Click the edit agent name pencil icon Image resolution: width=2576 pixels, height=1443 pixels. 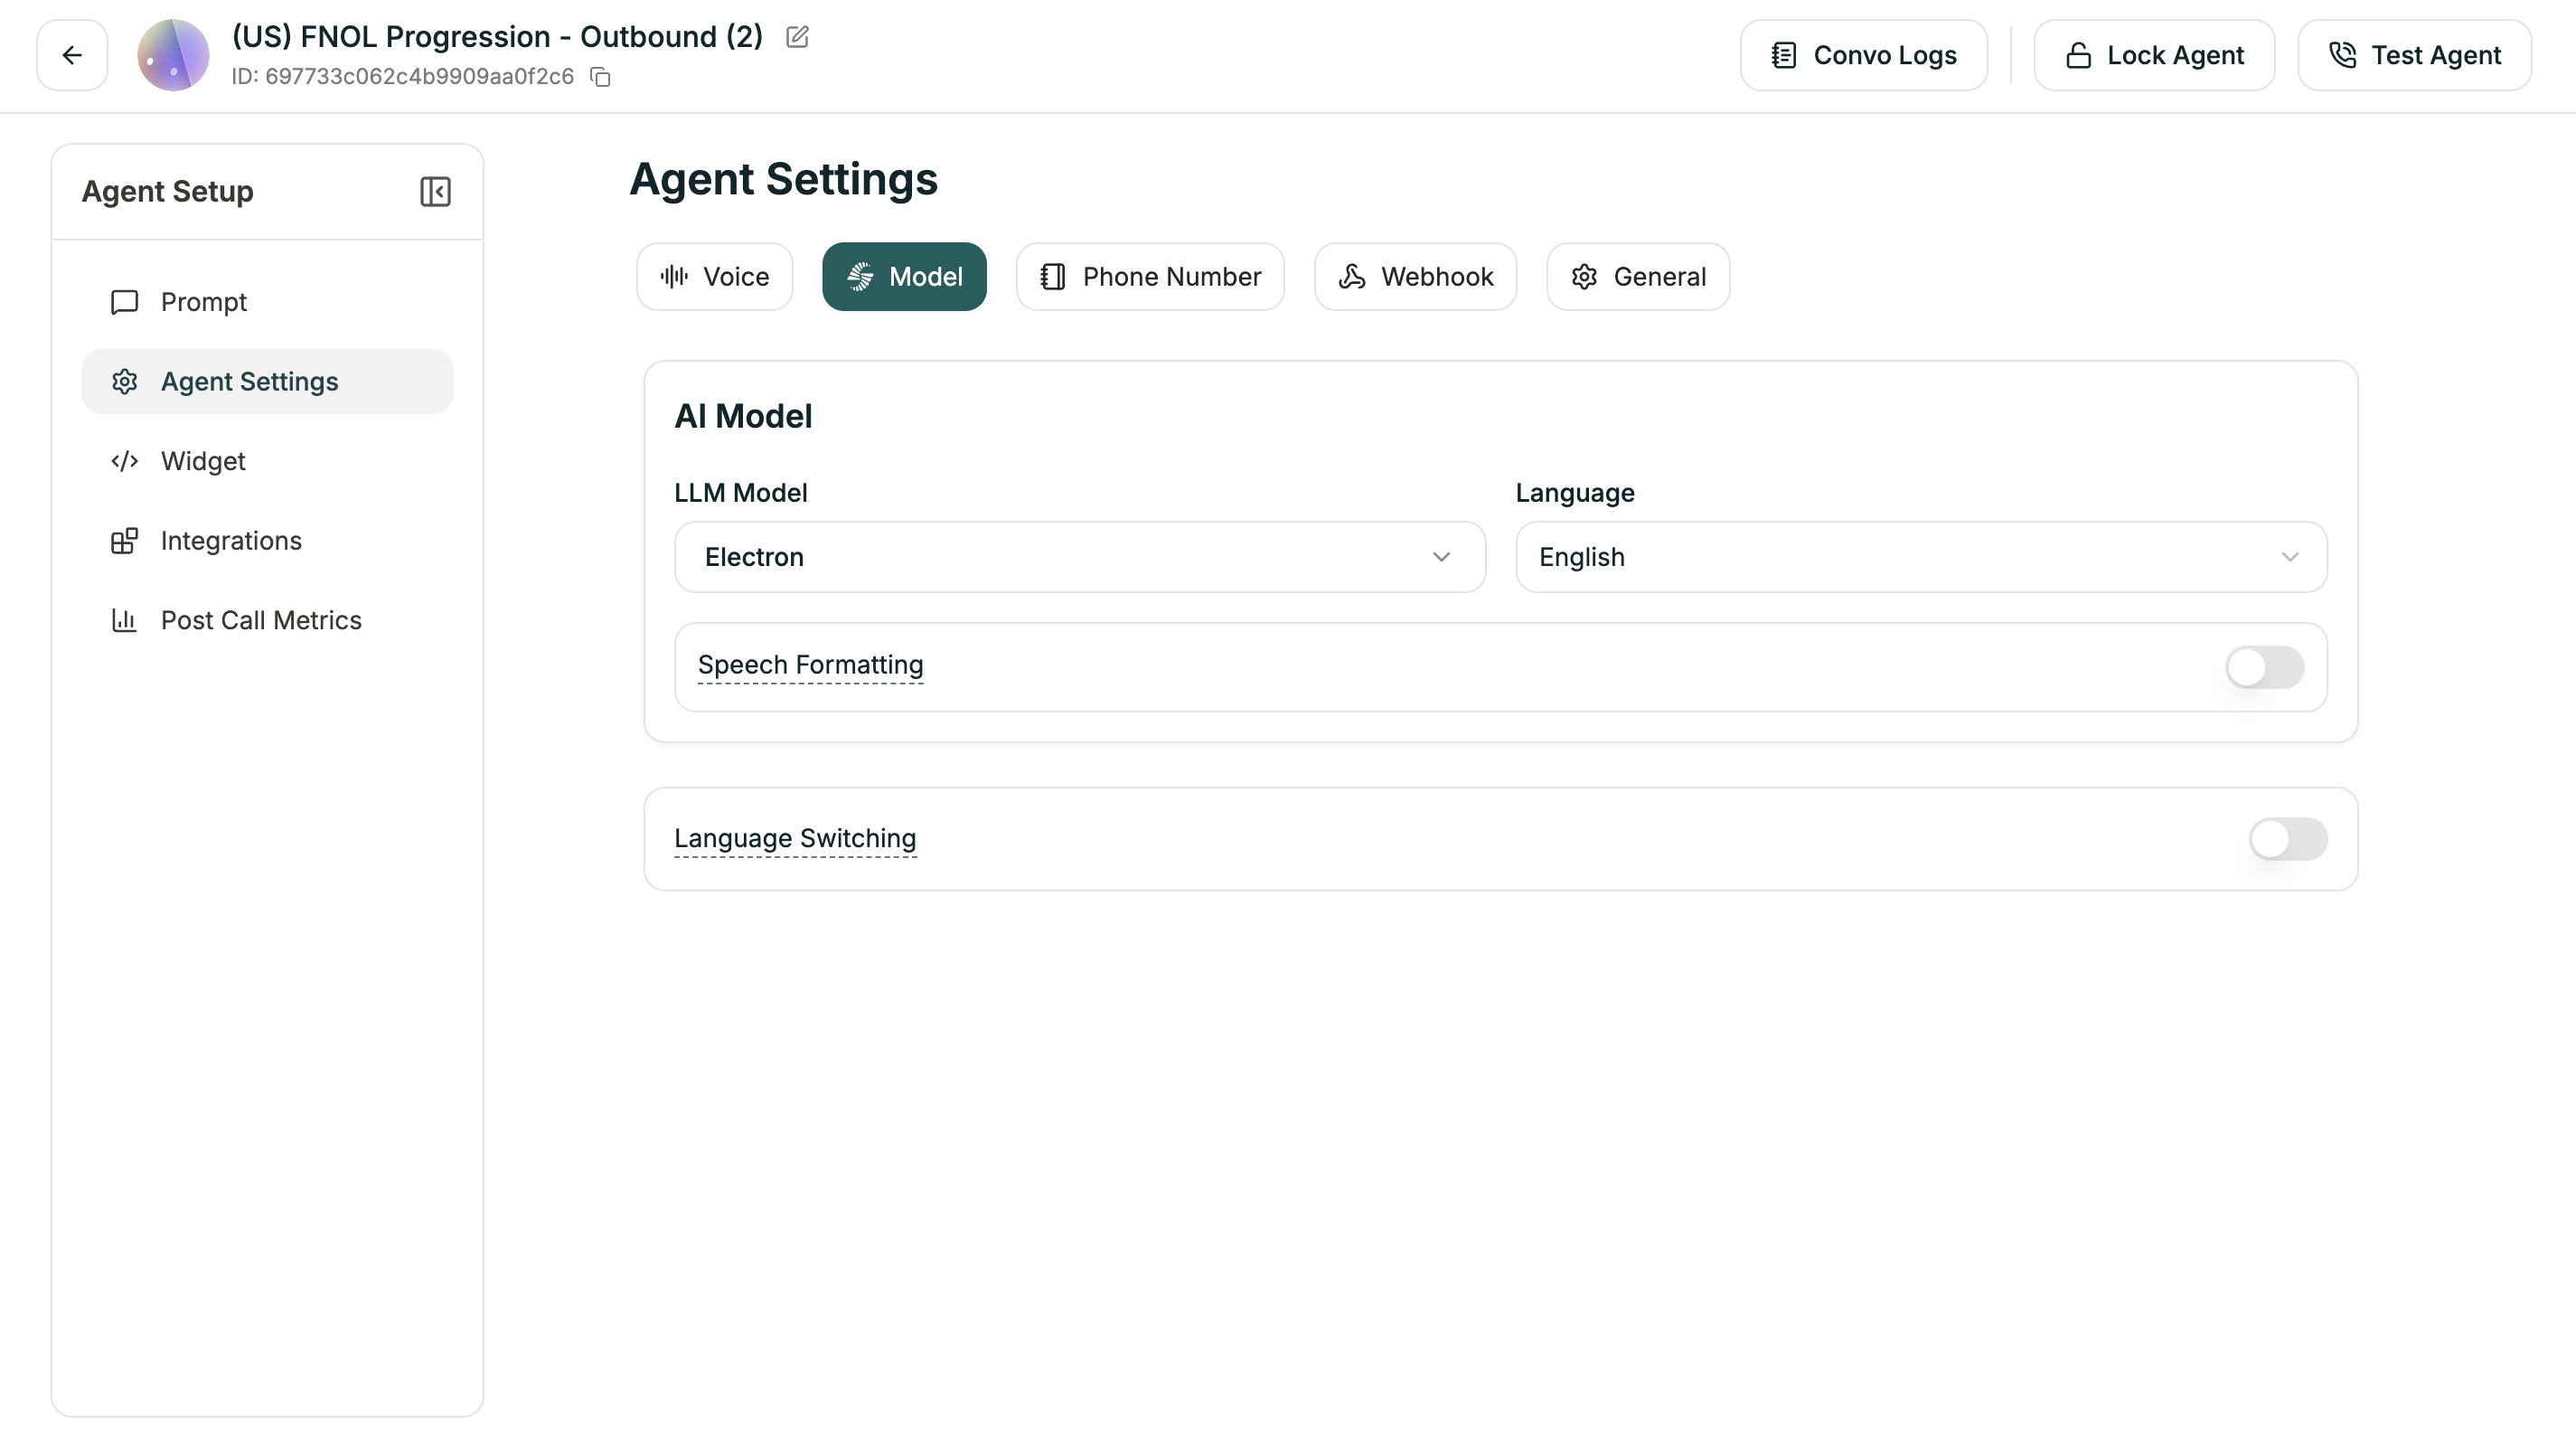[797, 37]
